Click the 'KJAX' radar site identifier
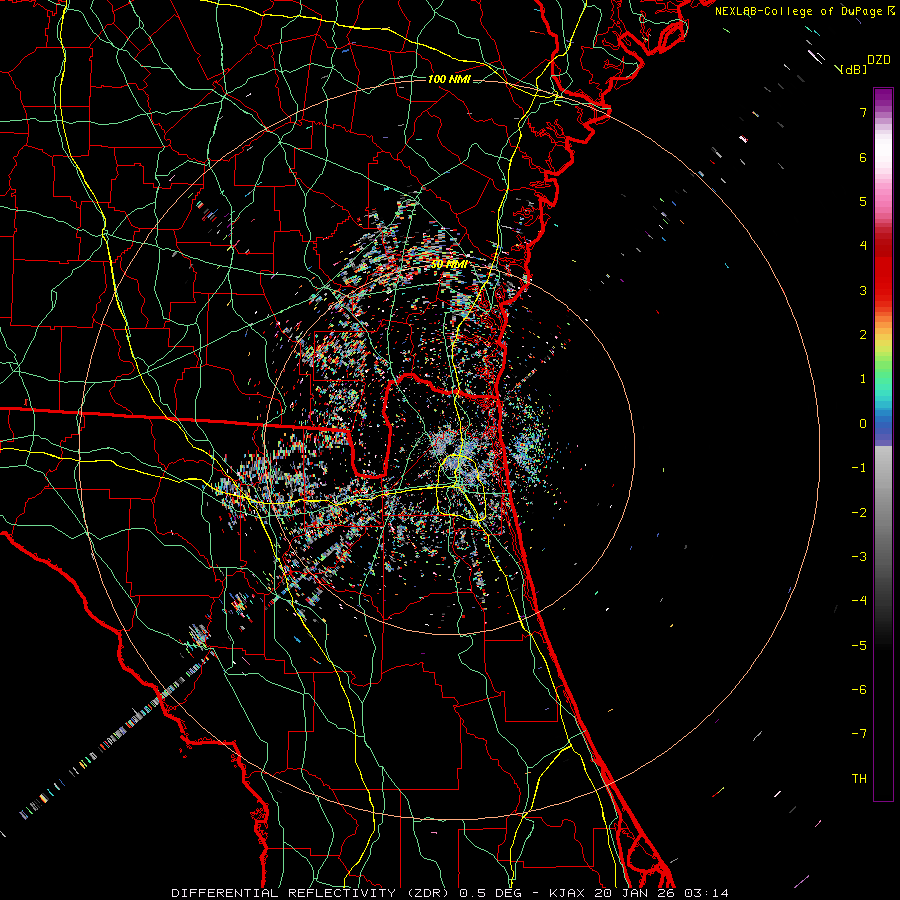This screenshot has width=900, height=900. pyautogui.click(x=568, y=893)
